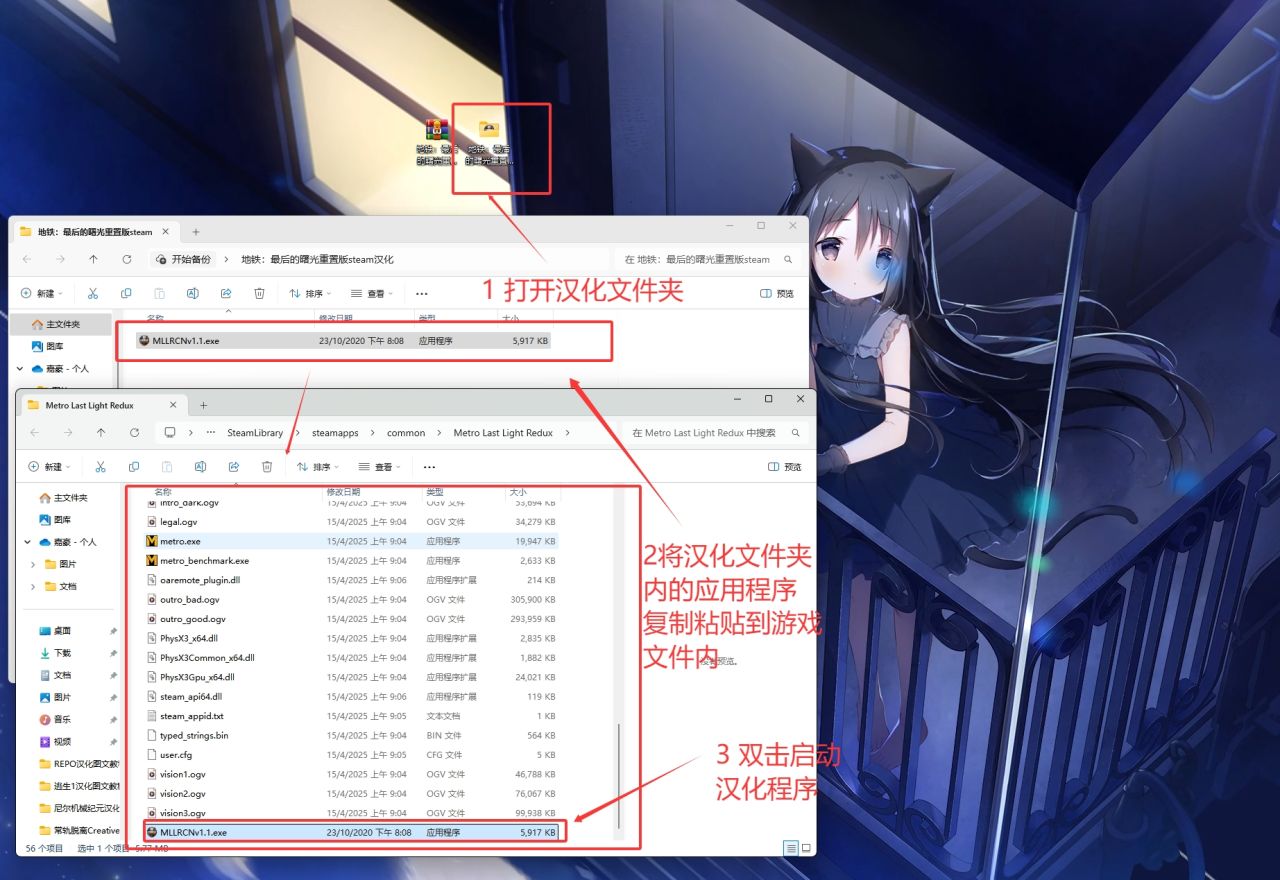Go up one level in 地铁 steam汉化 window
1280x880 pixels.
(x=93, y=259)
